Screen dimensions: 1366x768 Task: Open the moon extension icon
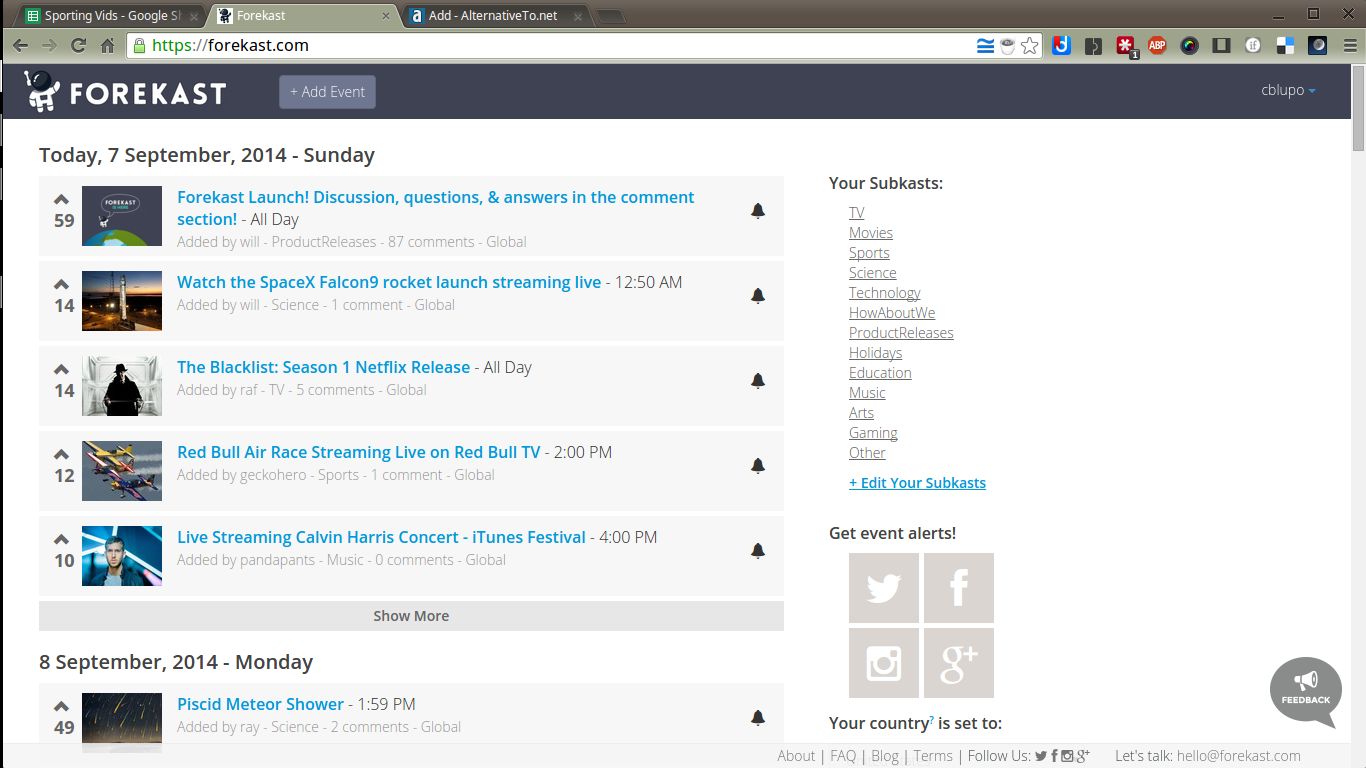(x=1318, y=45)
